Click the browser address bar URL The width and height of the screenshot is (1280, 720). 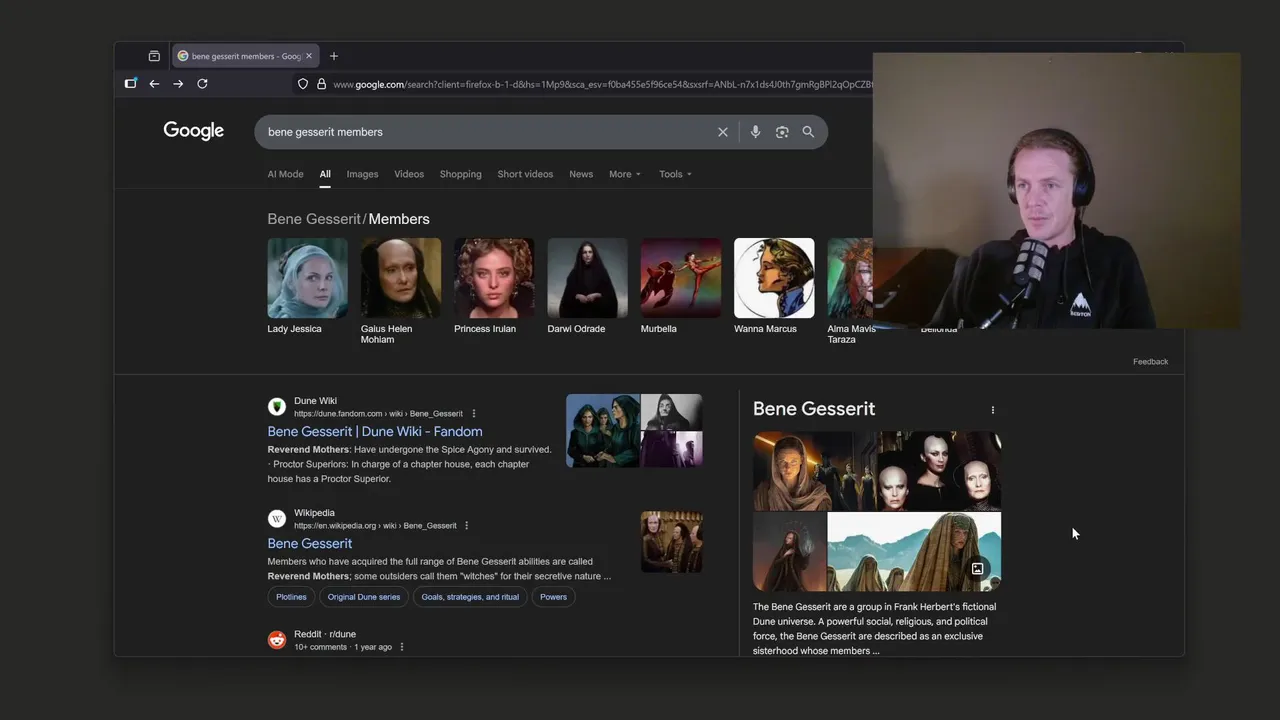pos(600,84)
